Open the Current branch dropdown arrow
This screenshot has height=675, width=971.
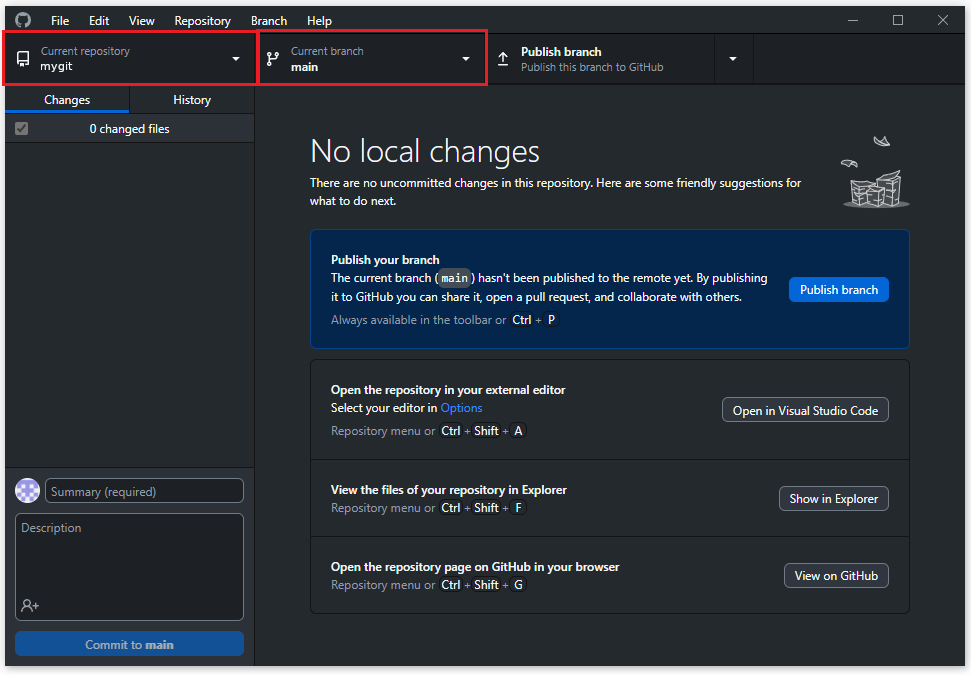[x=465, y=59]
